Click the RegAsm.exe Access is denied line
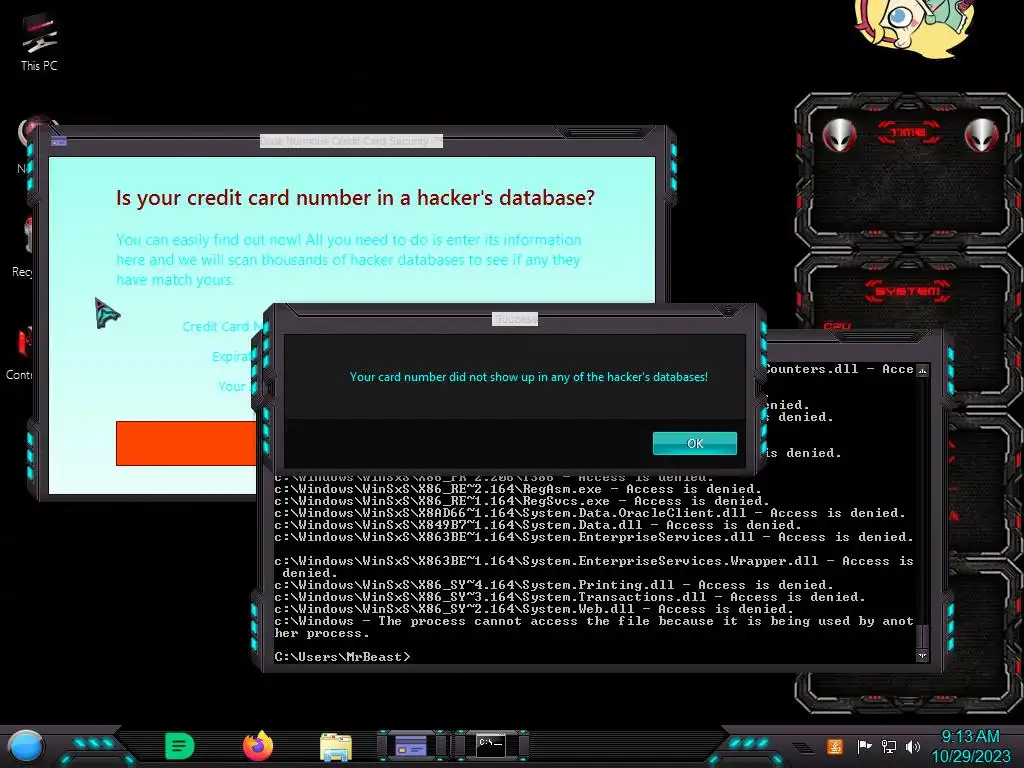This screenshot has width=1024, height=768. (x=518, y=488)
